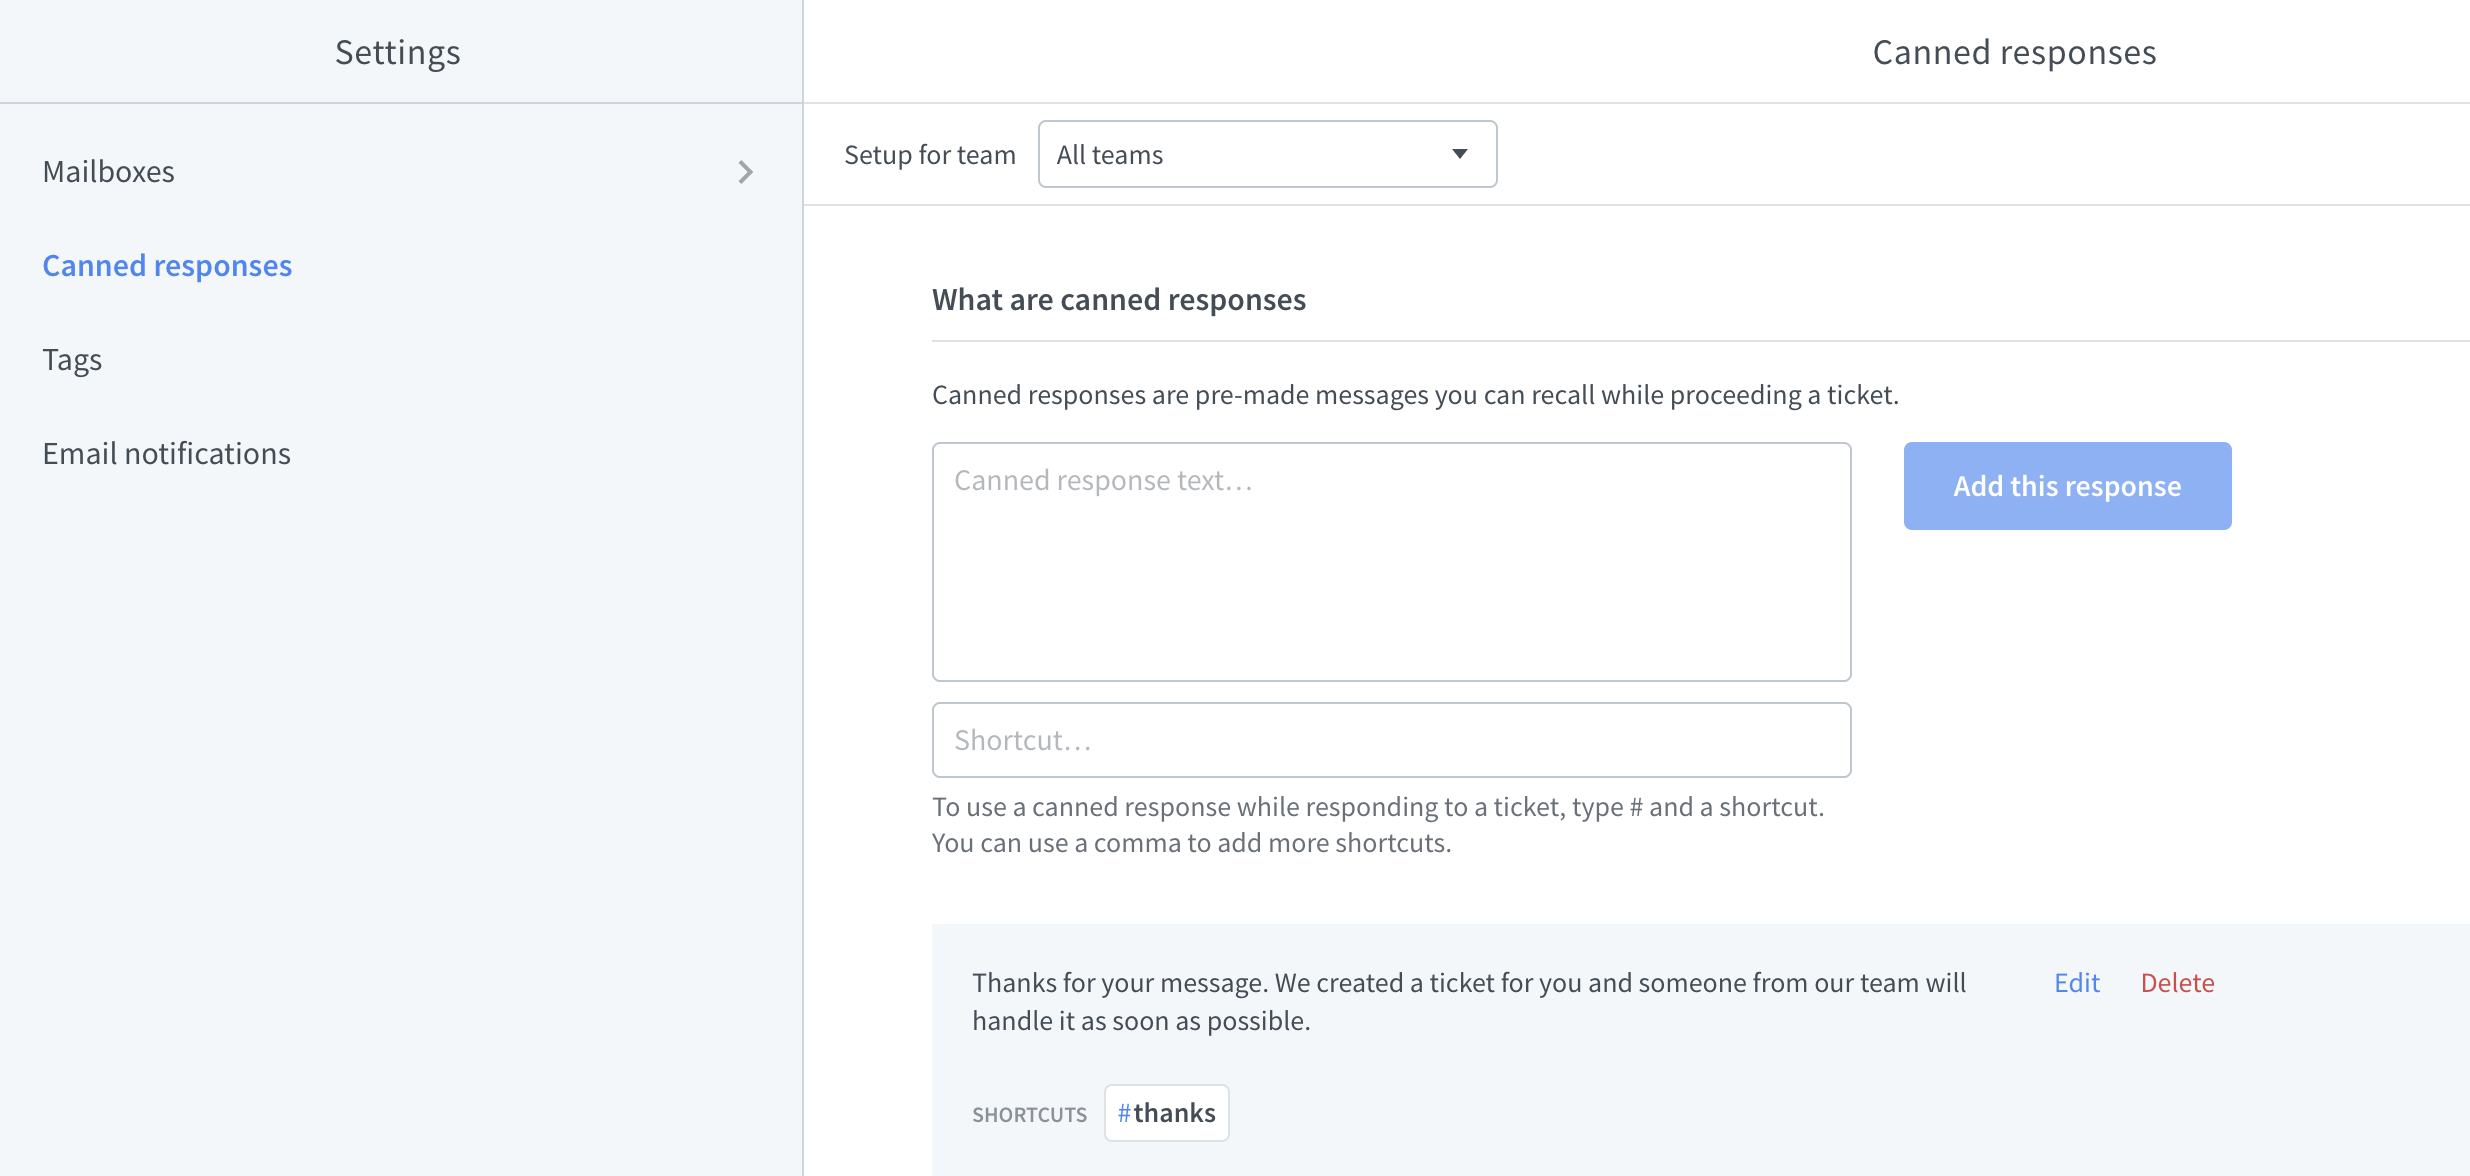Expand the Mailboxes settings section

pyautogui.click(x=109, y=171)
